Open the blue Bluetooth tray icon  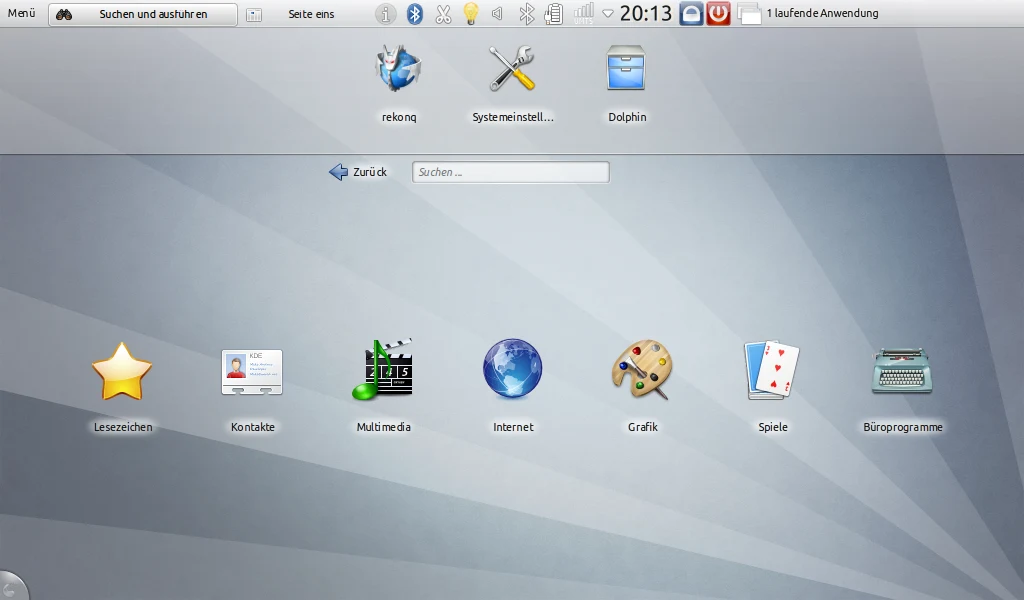point(415,14)
